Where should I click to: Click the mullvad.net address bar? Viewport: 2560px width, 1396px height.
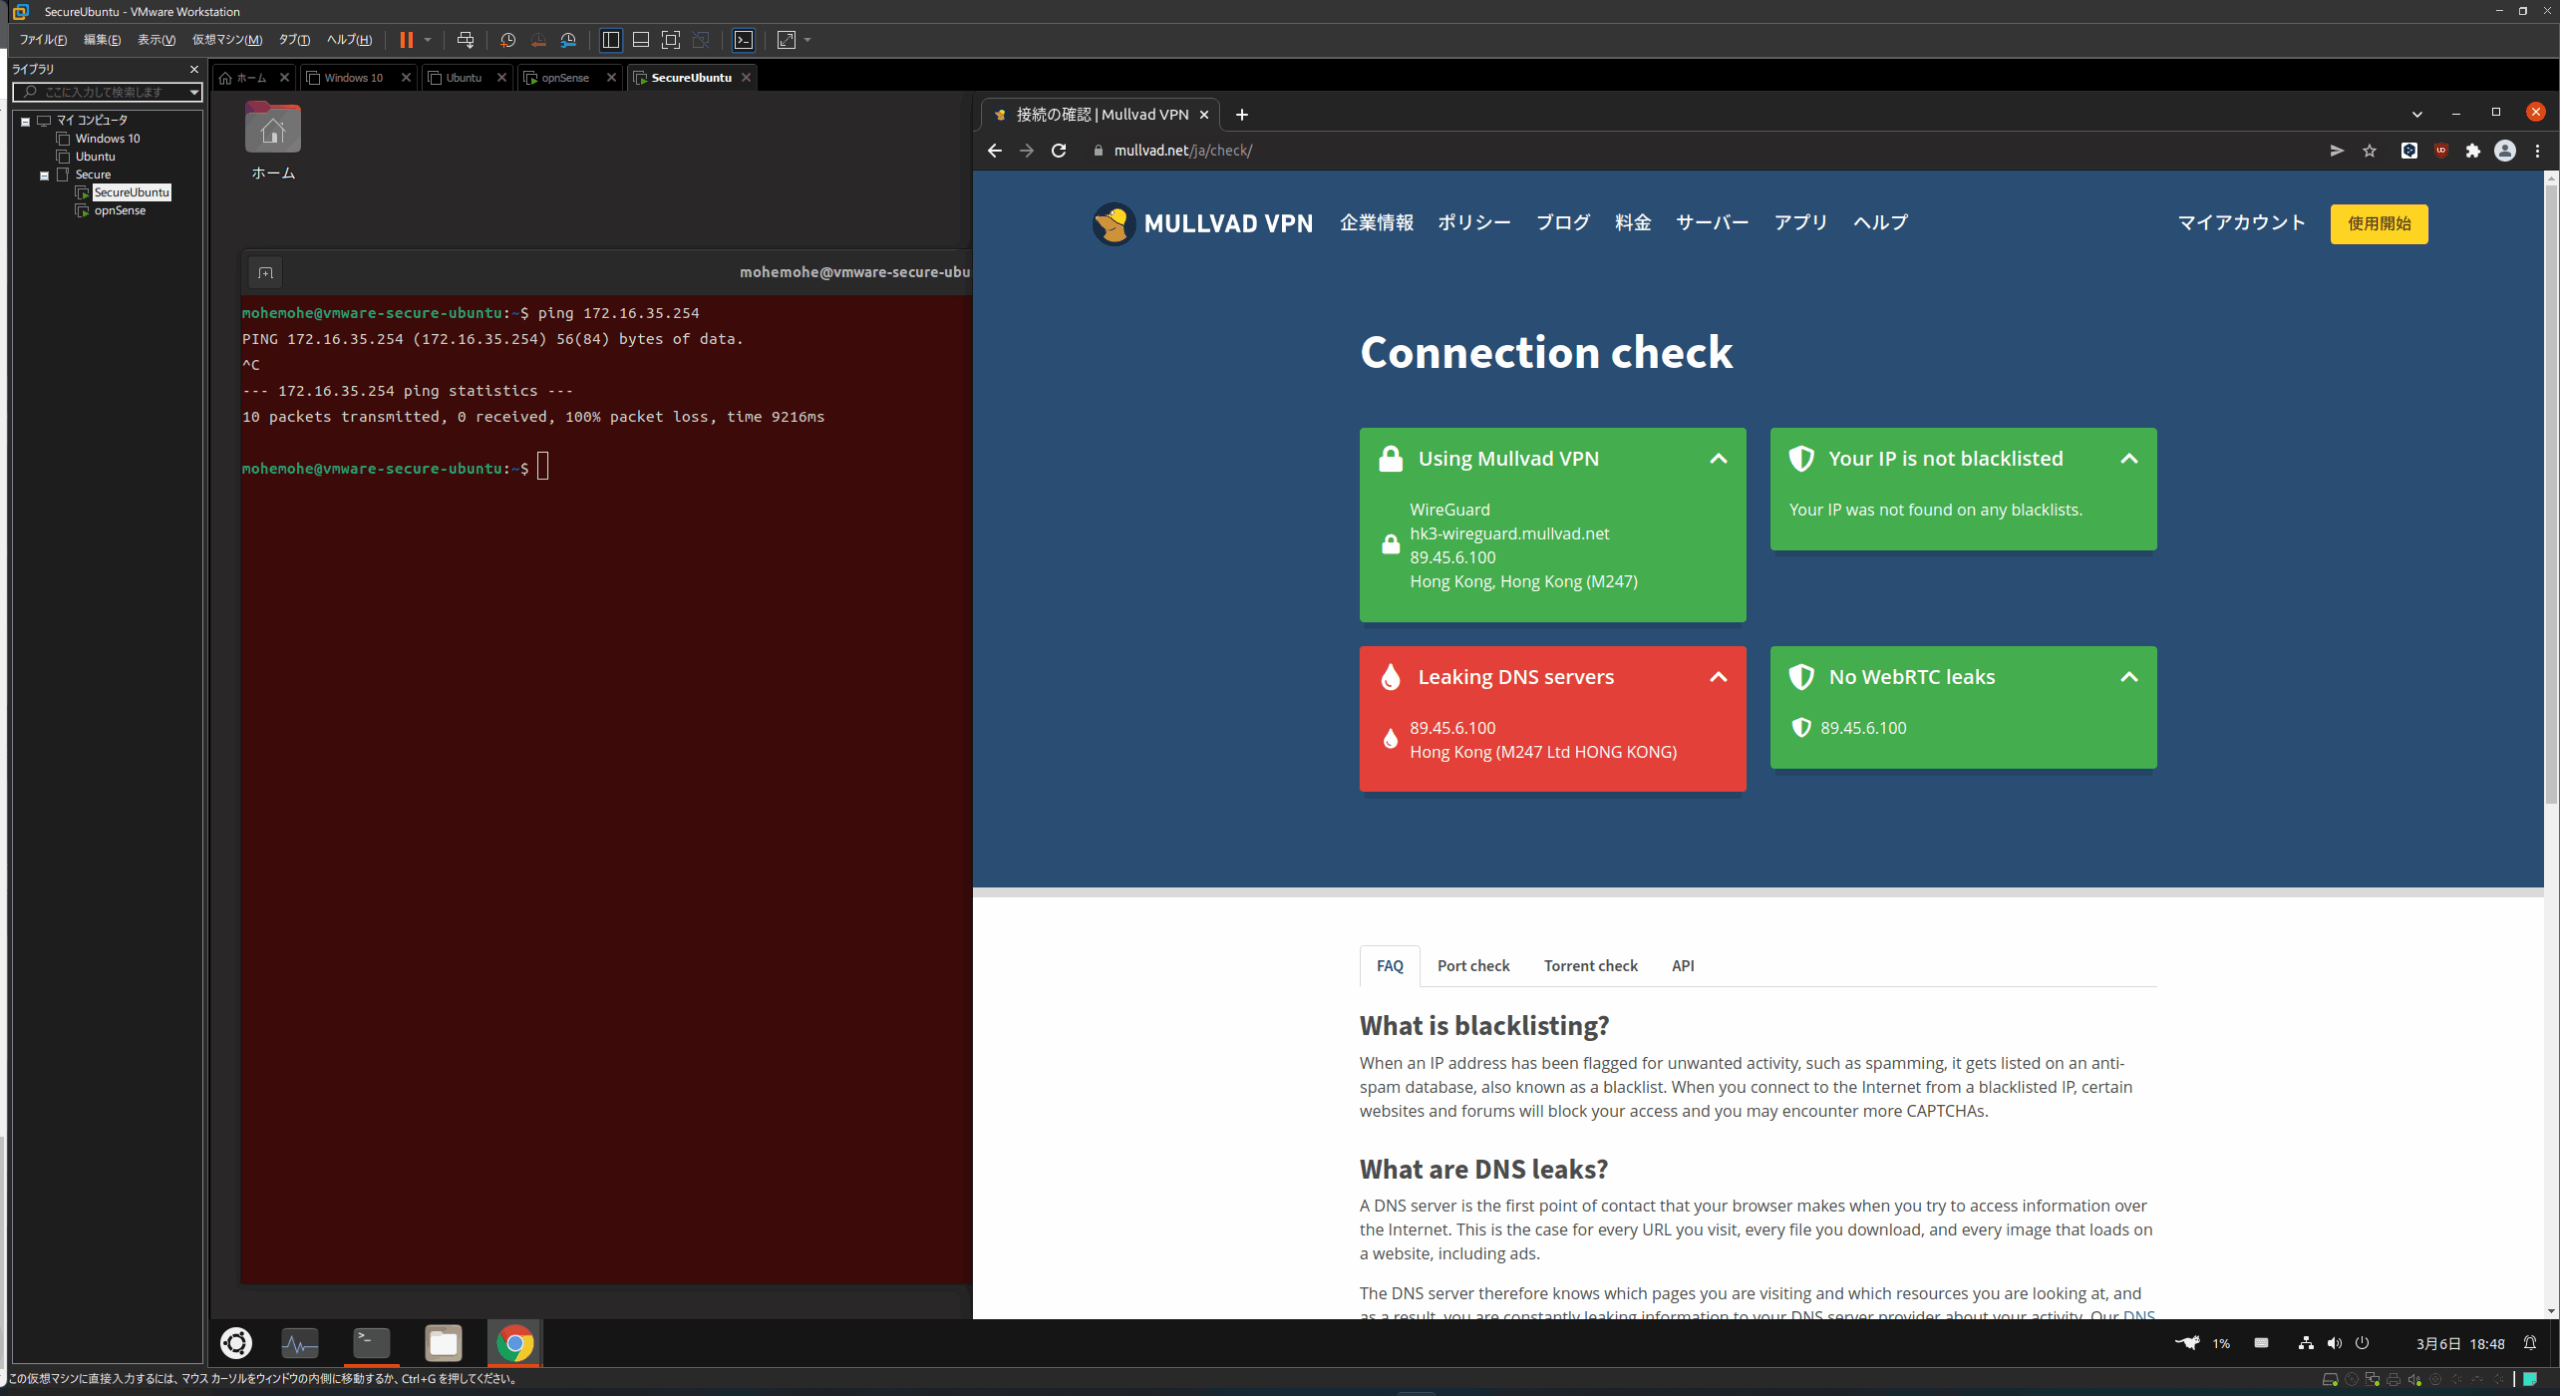1700,151
